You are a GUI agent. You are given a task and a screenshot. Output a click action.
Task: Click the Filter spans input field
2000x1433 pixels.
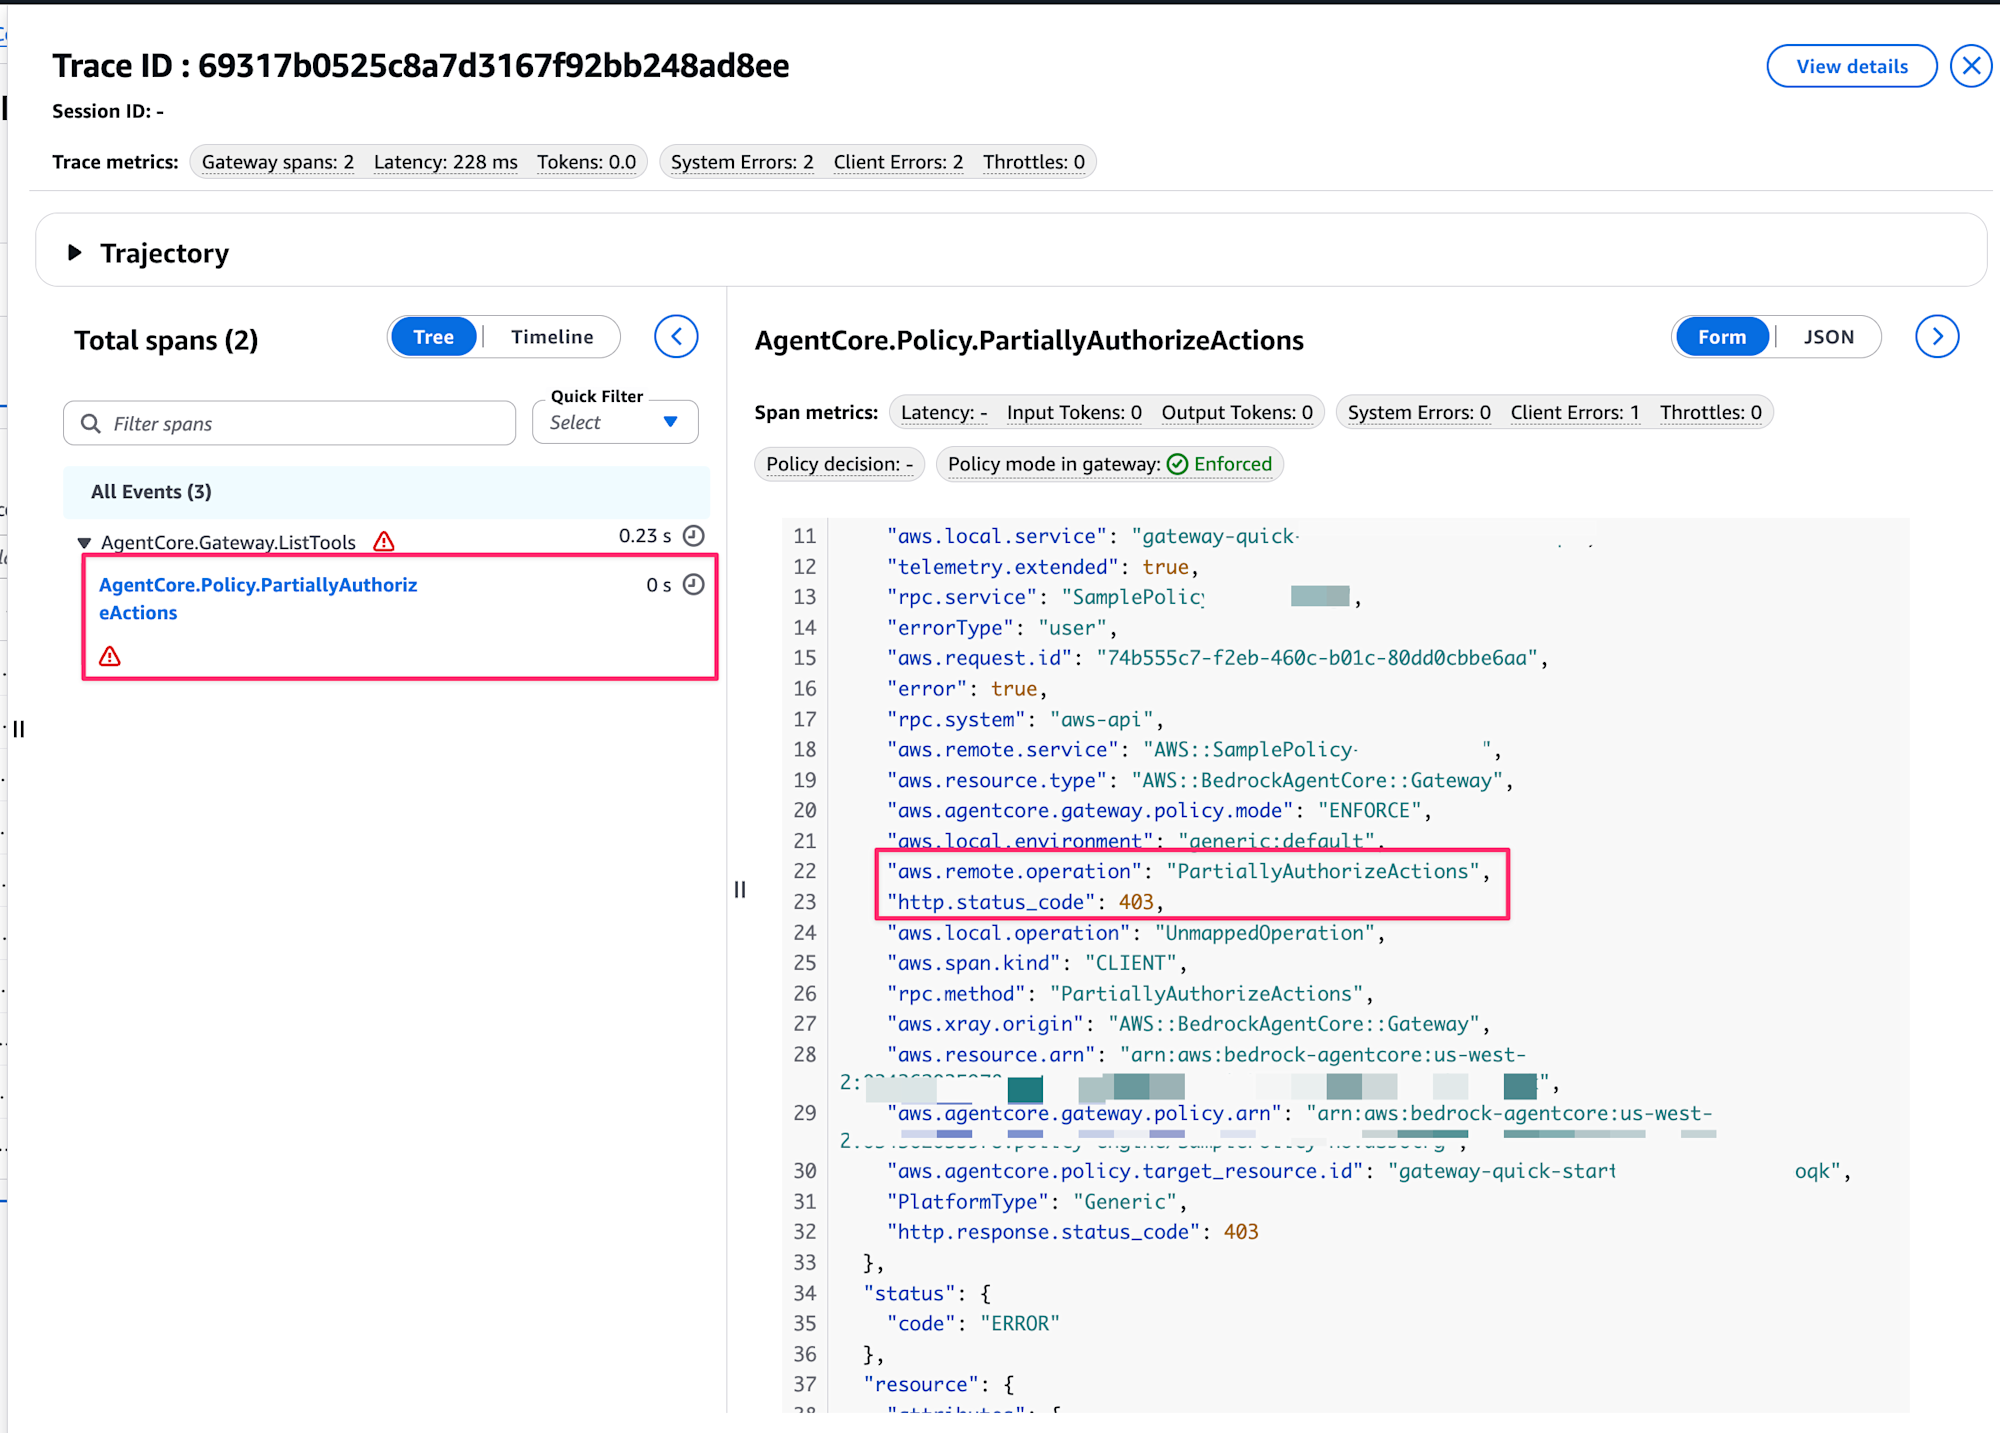(300, 424)
